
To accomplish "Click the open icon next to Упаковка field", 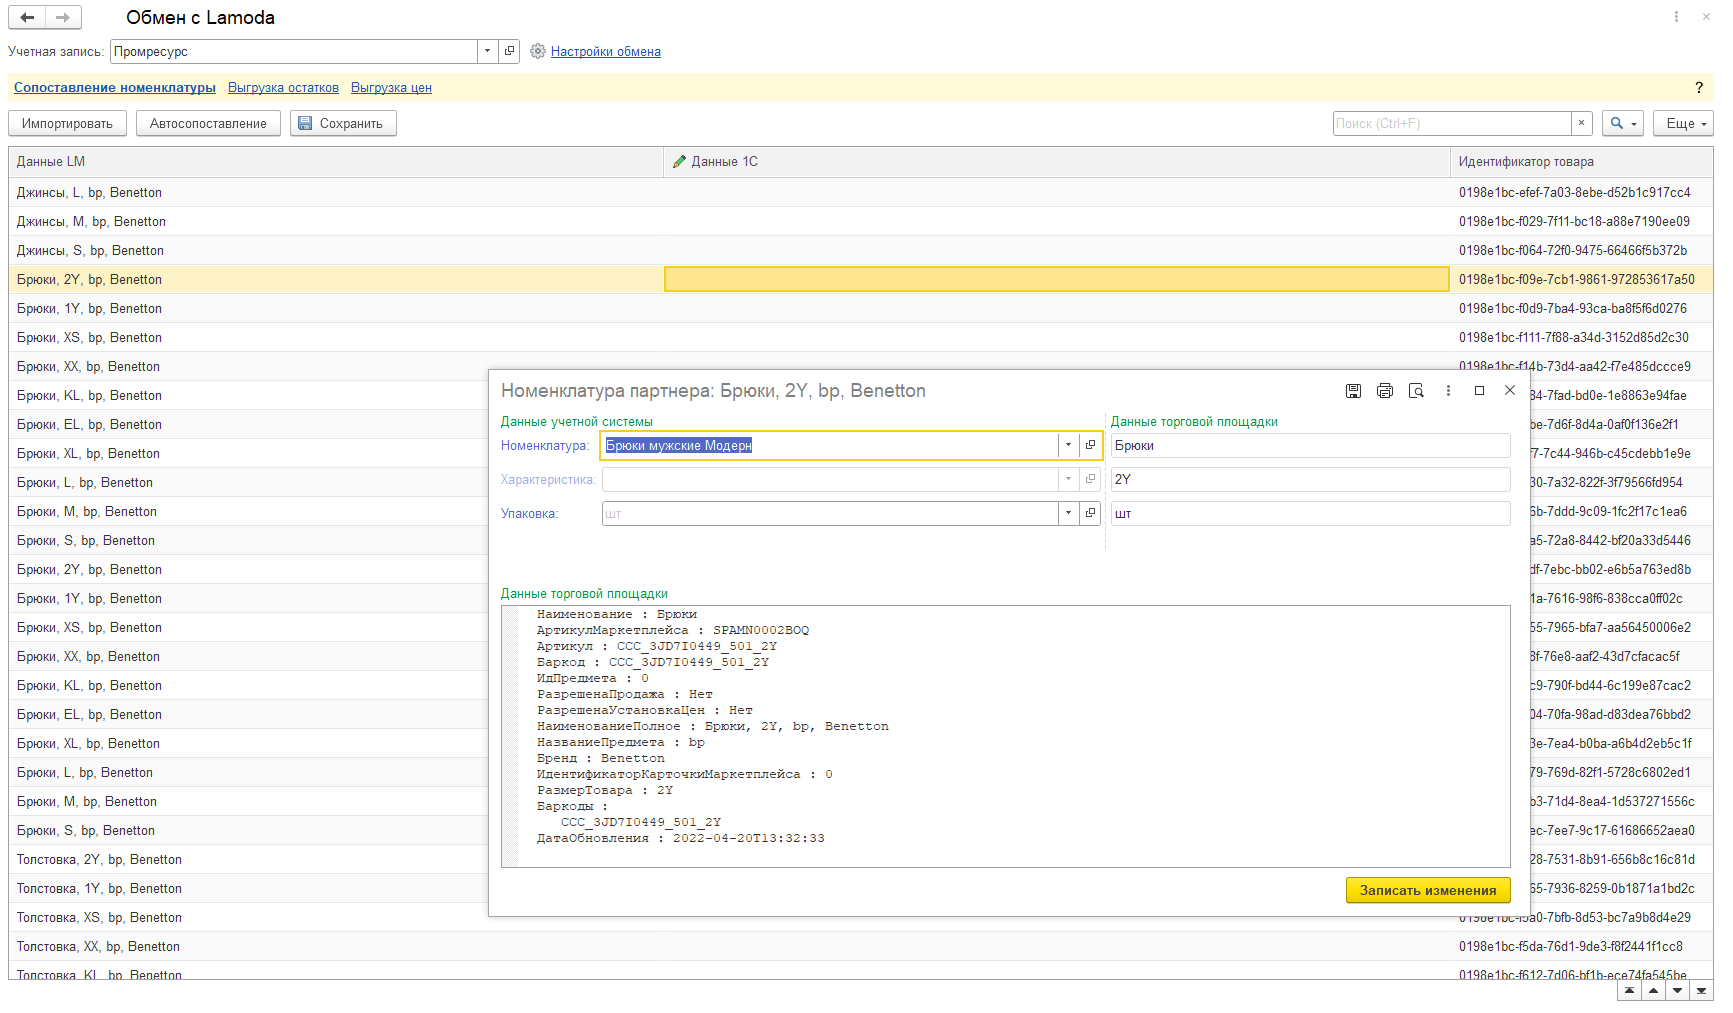I will click(x=1090, y=513).
